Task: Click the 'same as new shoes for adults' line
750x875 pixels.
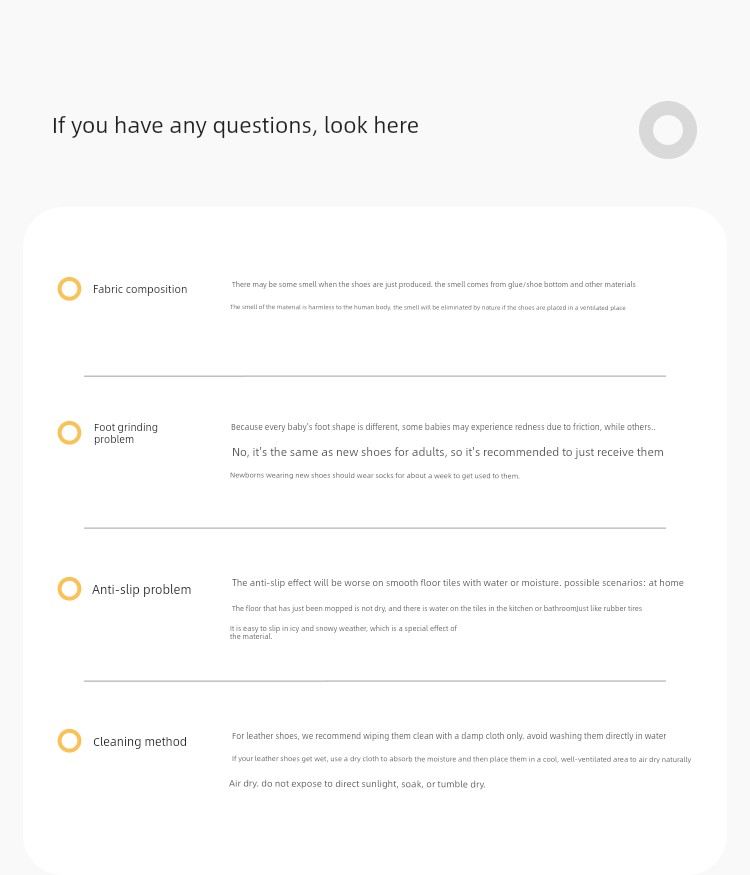Action: tap(448, 452)
